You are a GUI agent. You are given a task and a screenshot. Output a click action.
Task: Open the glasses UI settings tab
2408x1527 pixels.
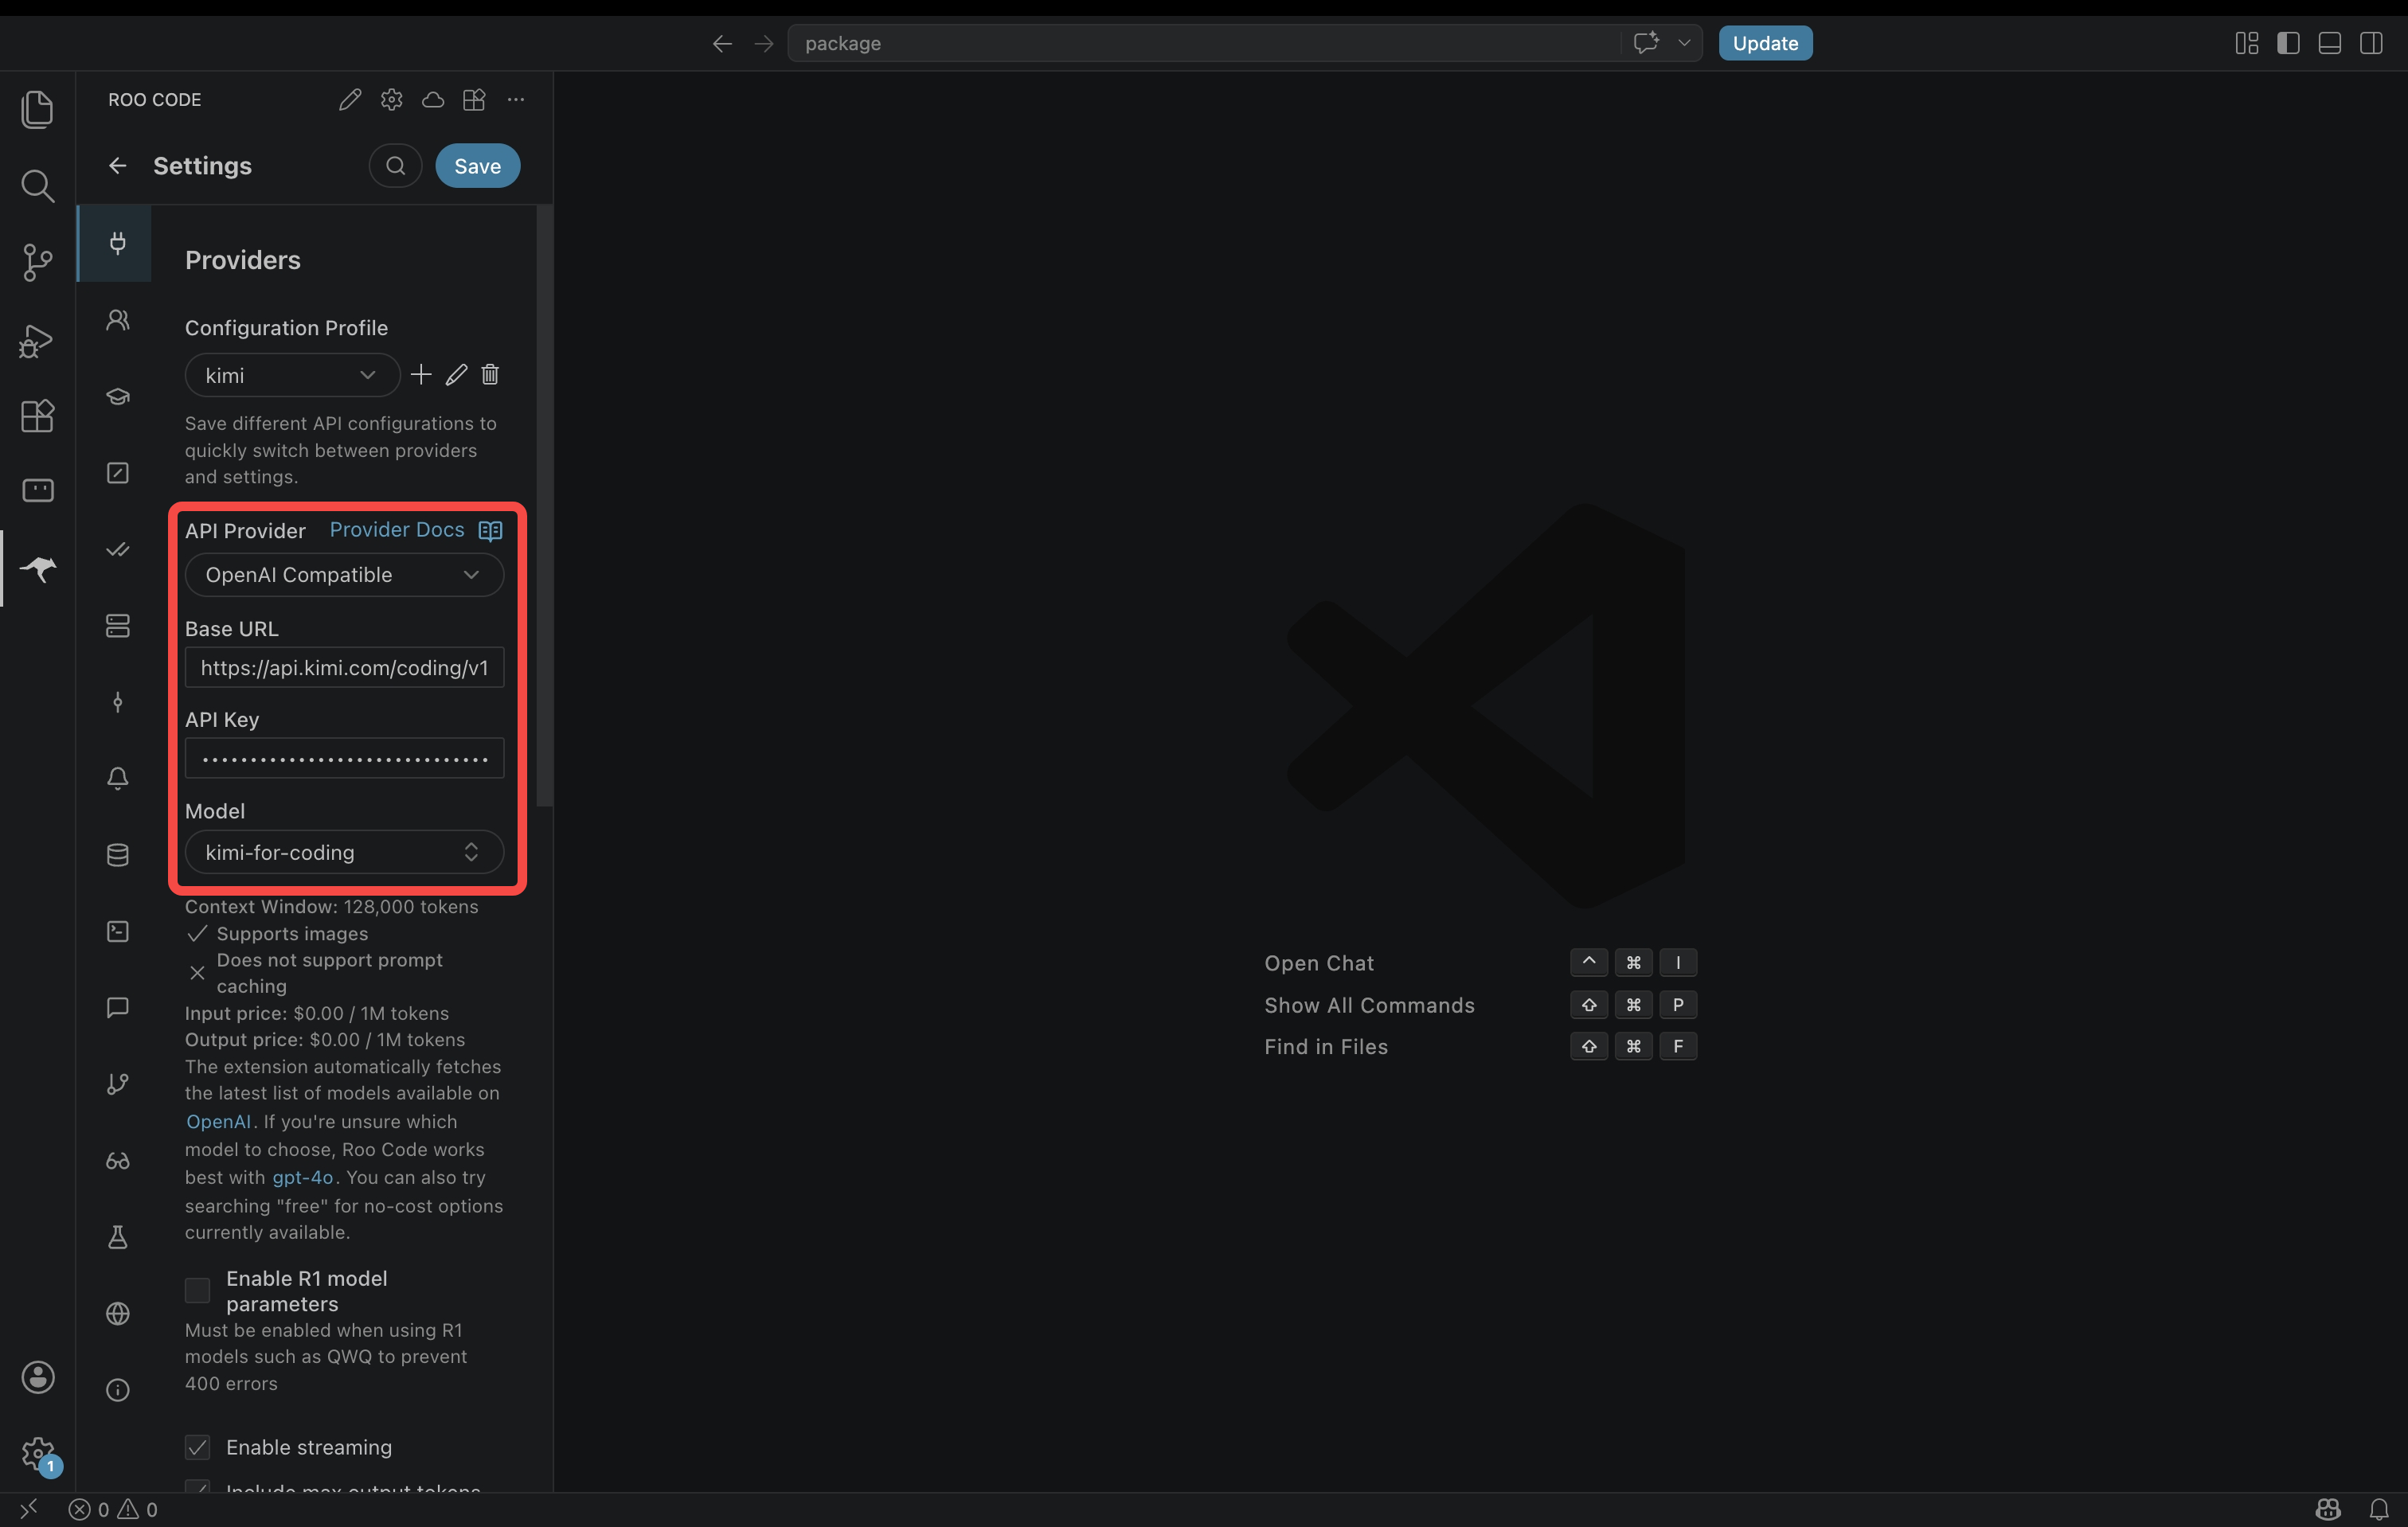point(117,1160)
